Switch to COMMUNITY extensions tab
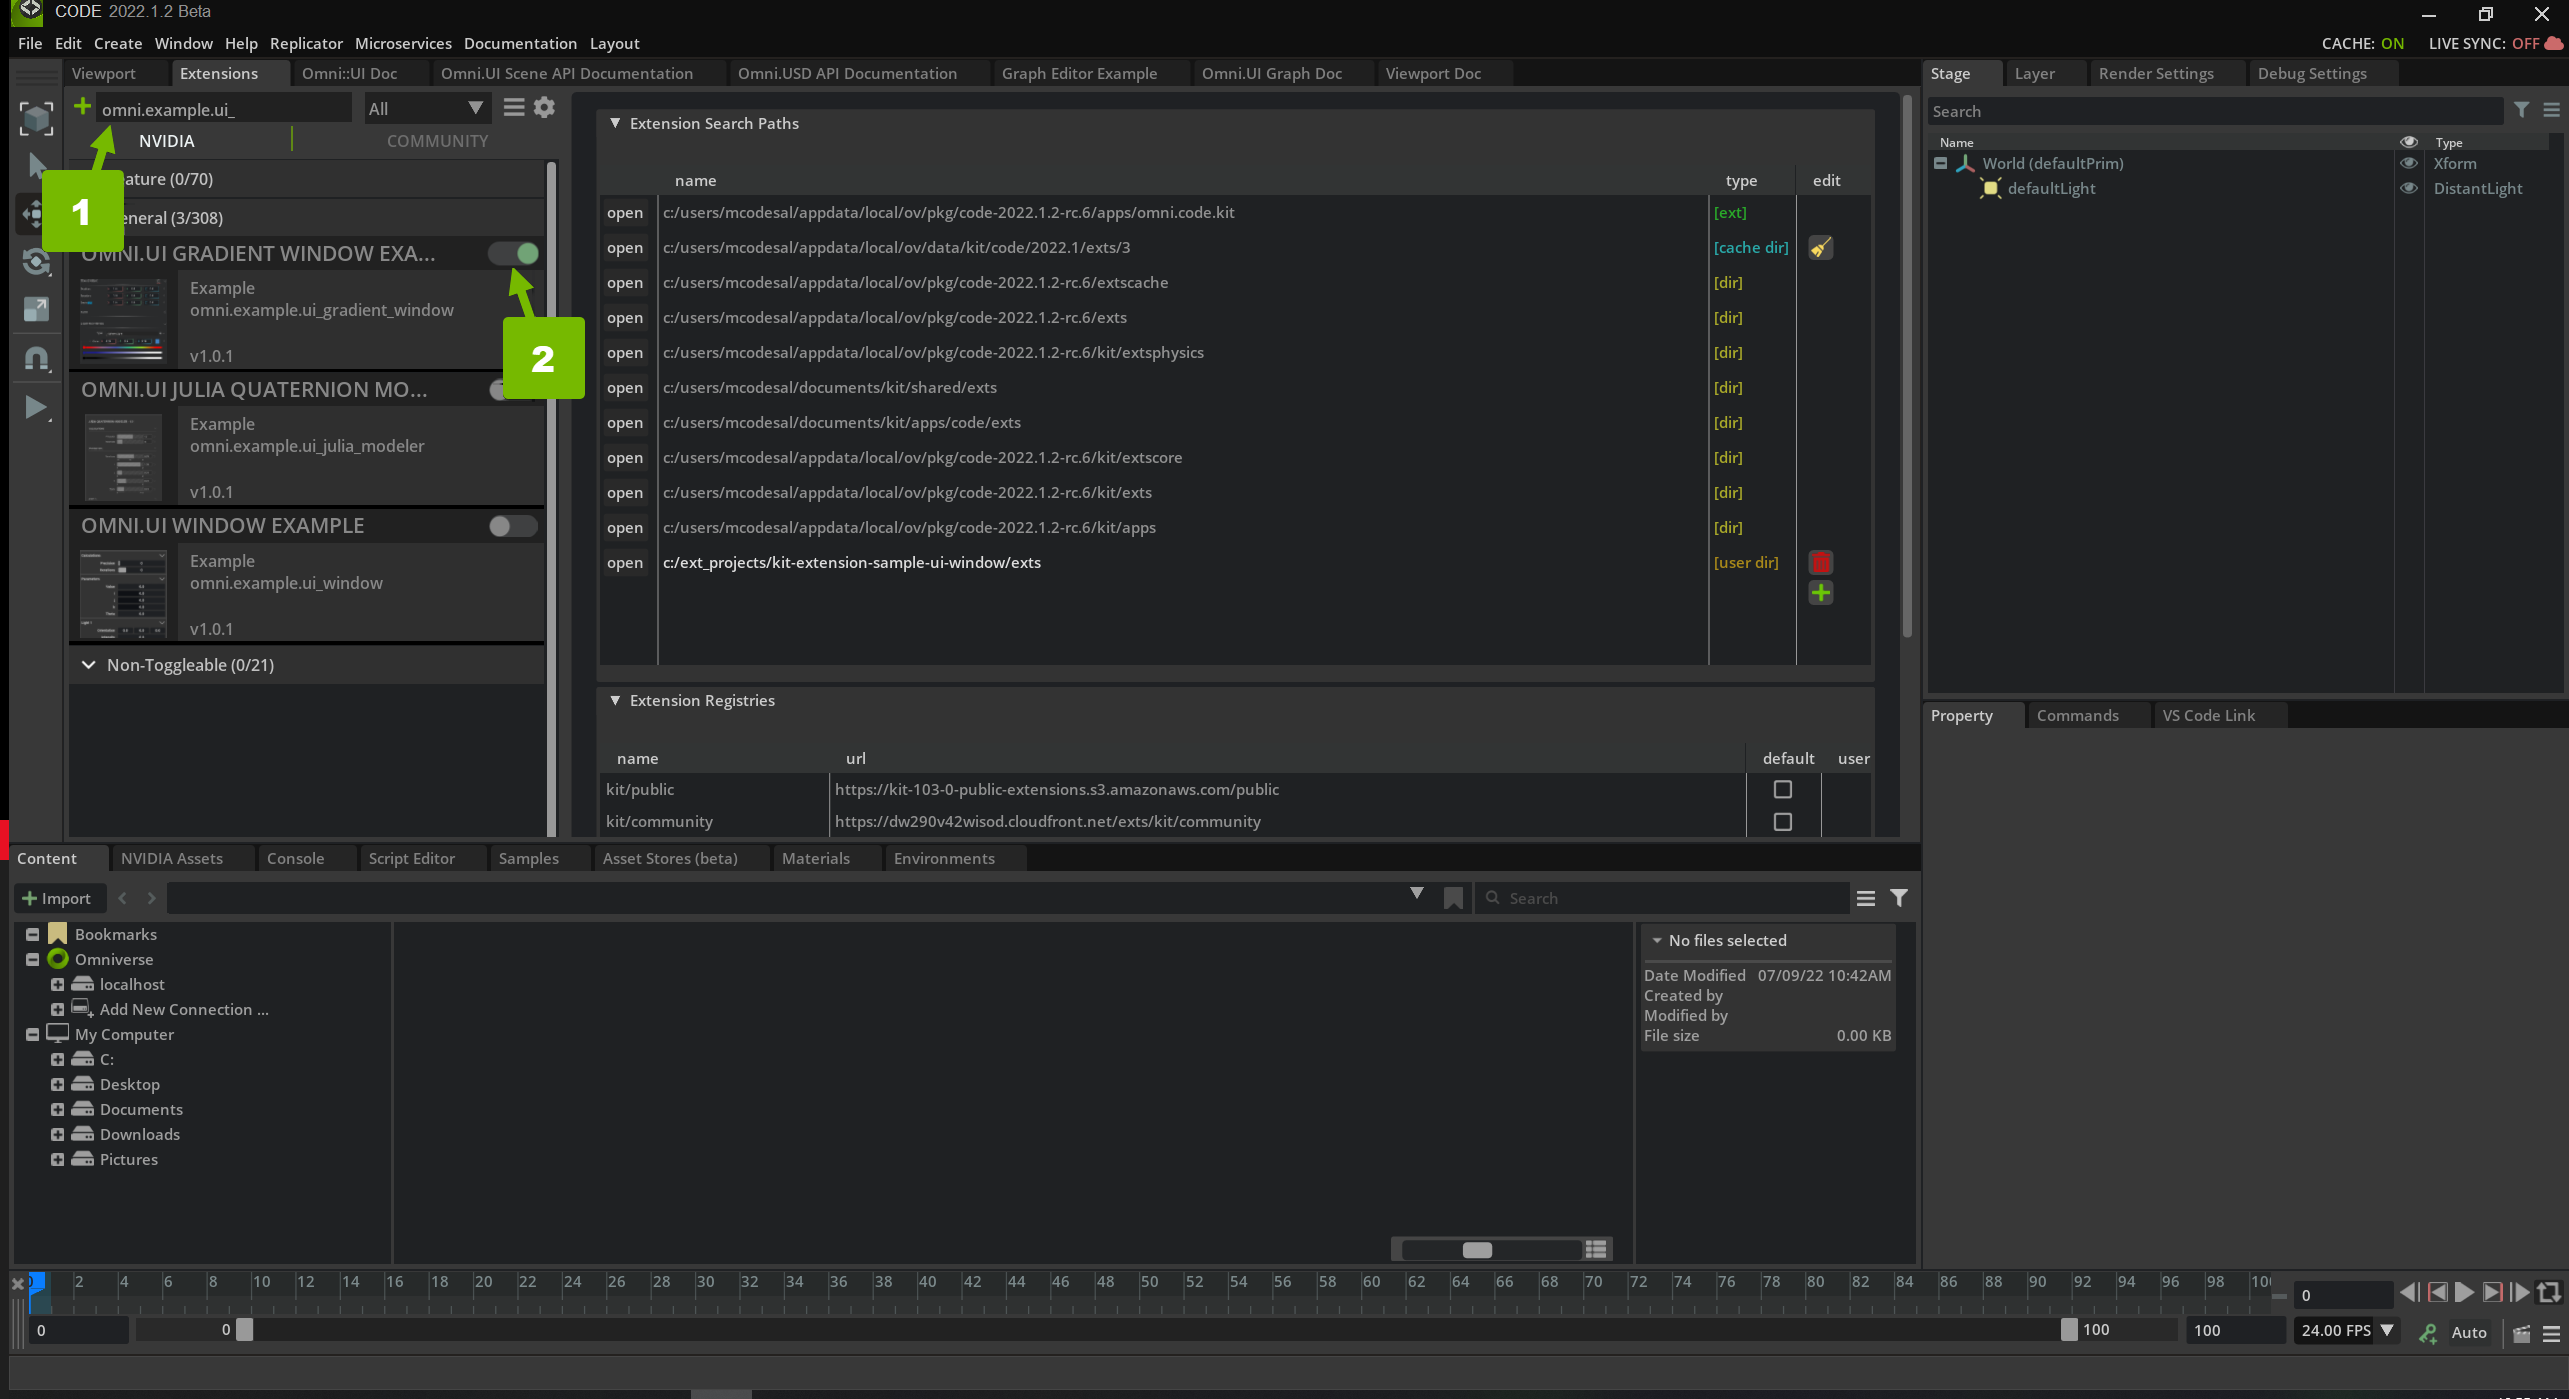Screen dimensions: 2569x1399 click(x=437, y=141)
